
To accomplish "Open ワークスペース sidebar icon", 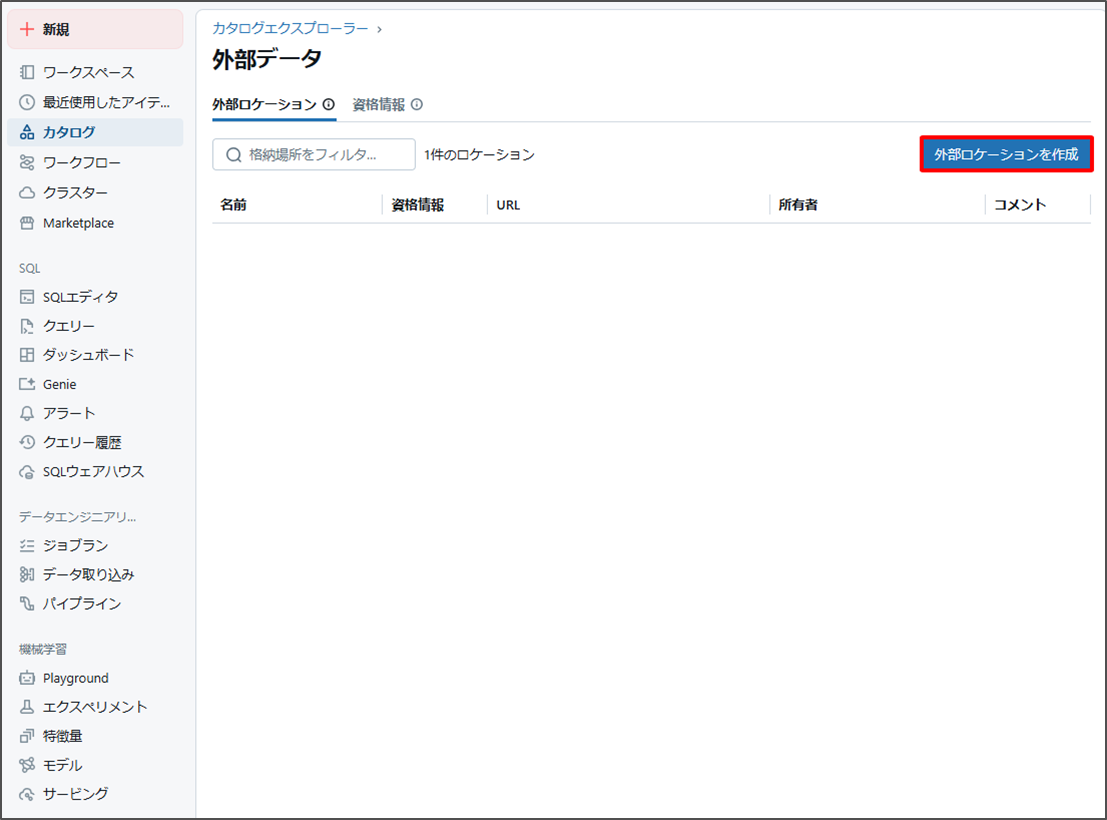I will click(x=27, y=73).
